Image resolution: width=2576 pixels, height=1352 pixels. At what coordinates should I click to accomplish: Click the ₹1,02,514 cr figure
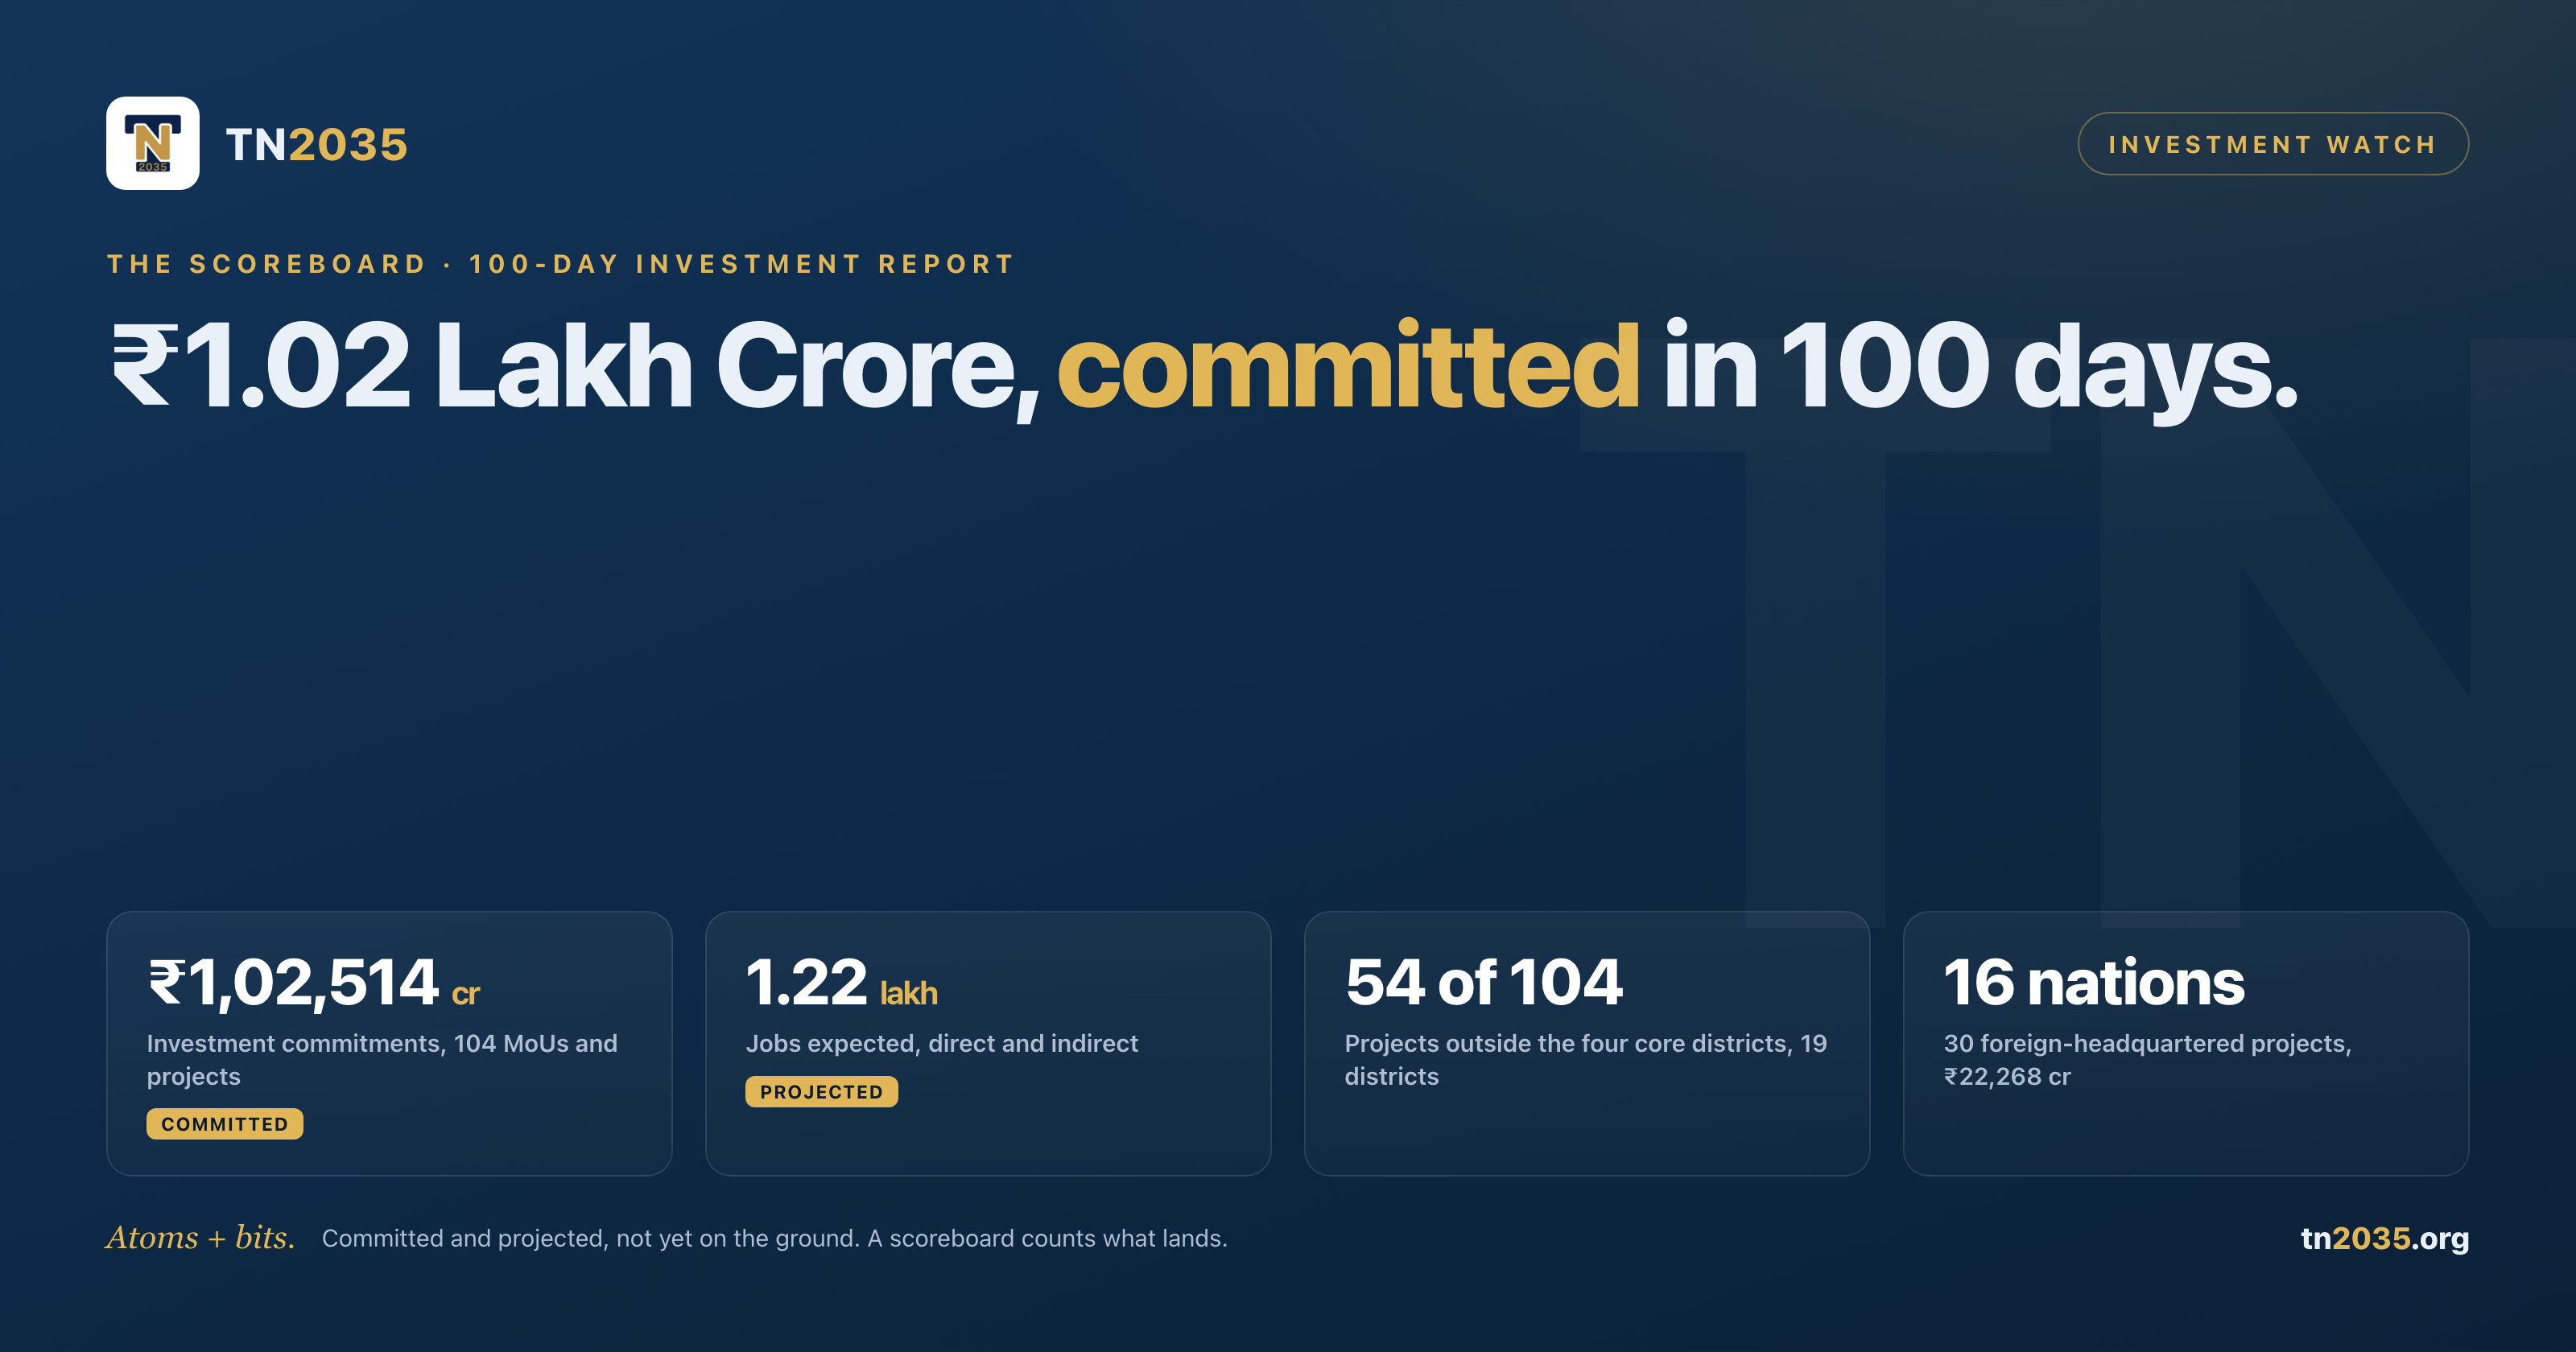[314, 982]
